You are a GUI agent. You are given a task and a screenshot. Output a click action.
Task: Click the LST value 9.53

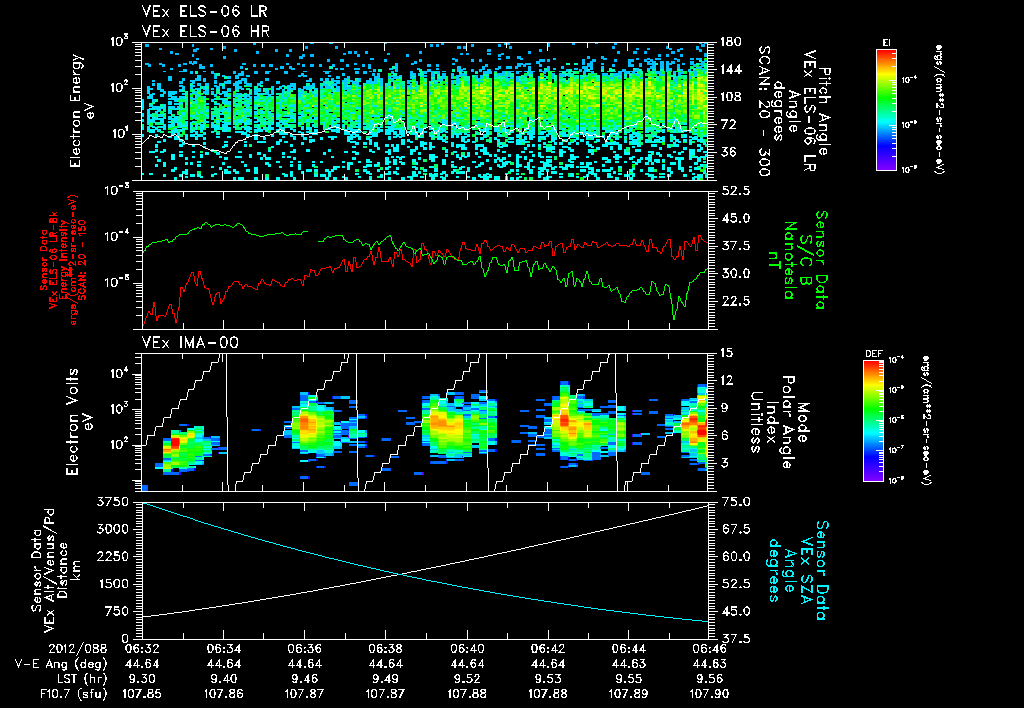tap(547, 679)
